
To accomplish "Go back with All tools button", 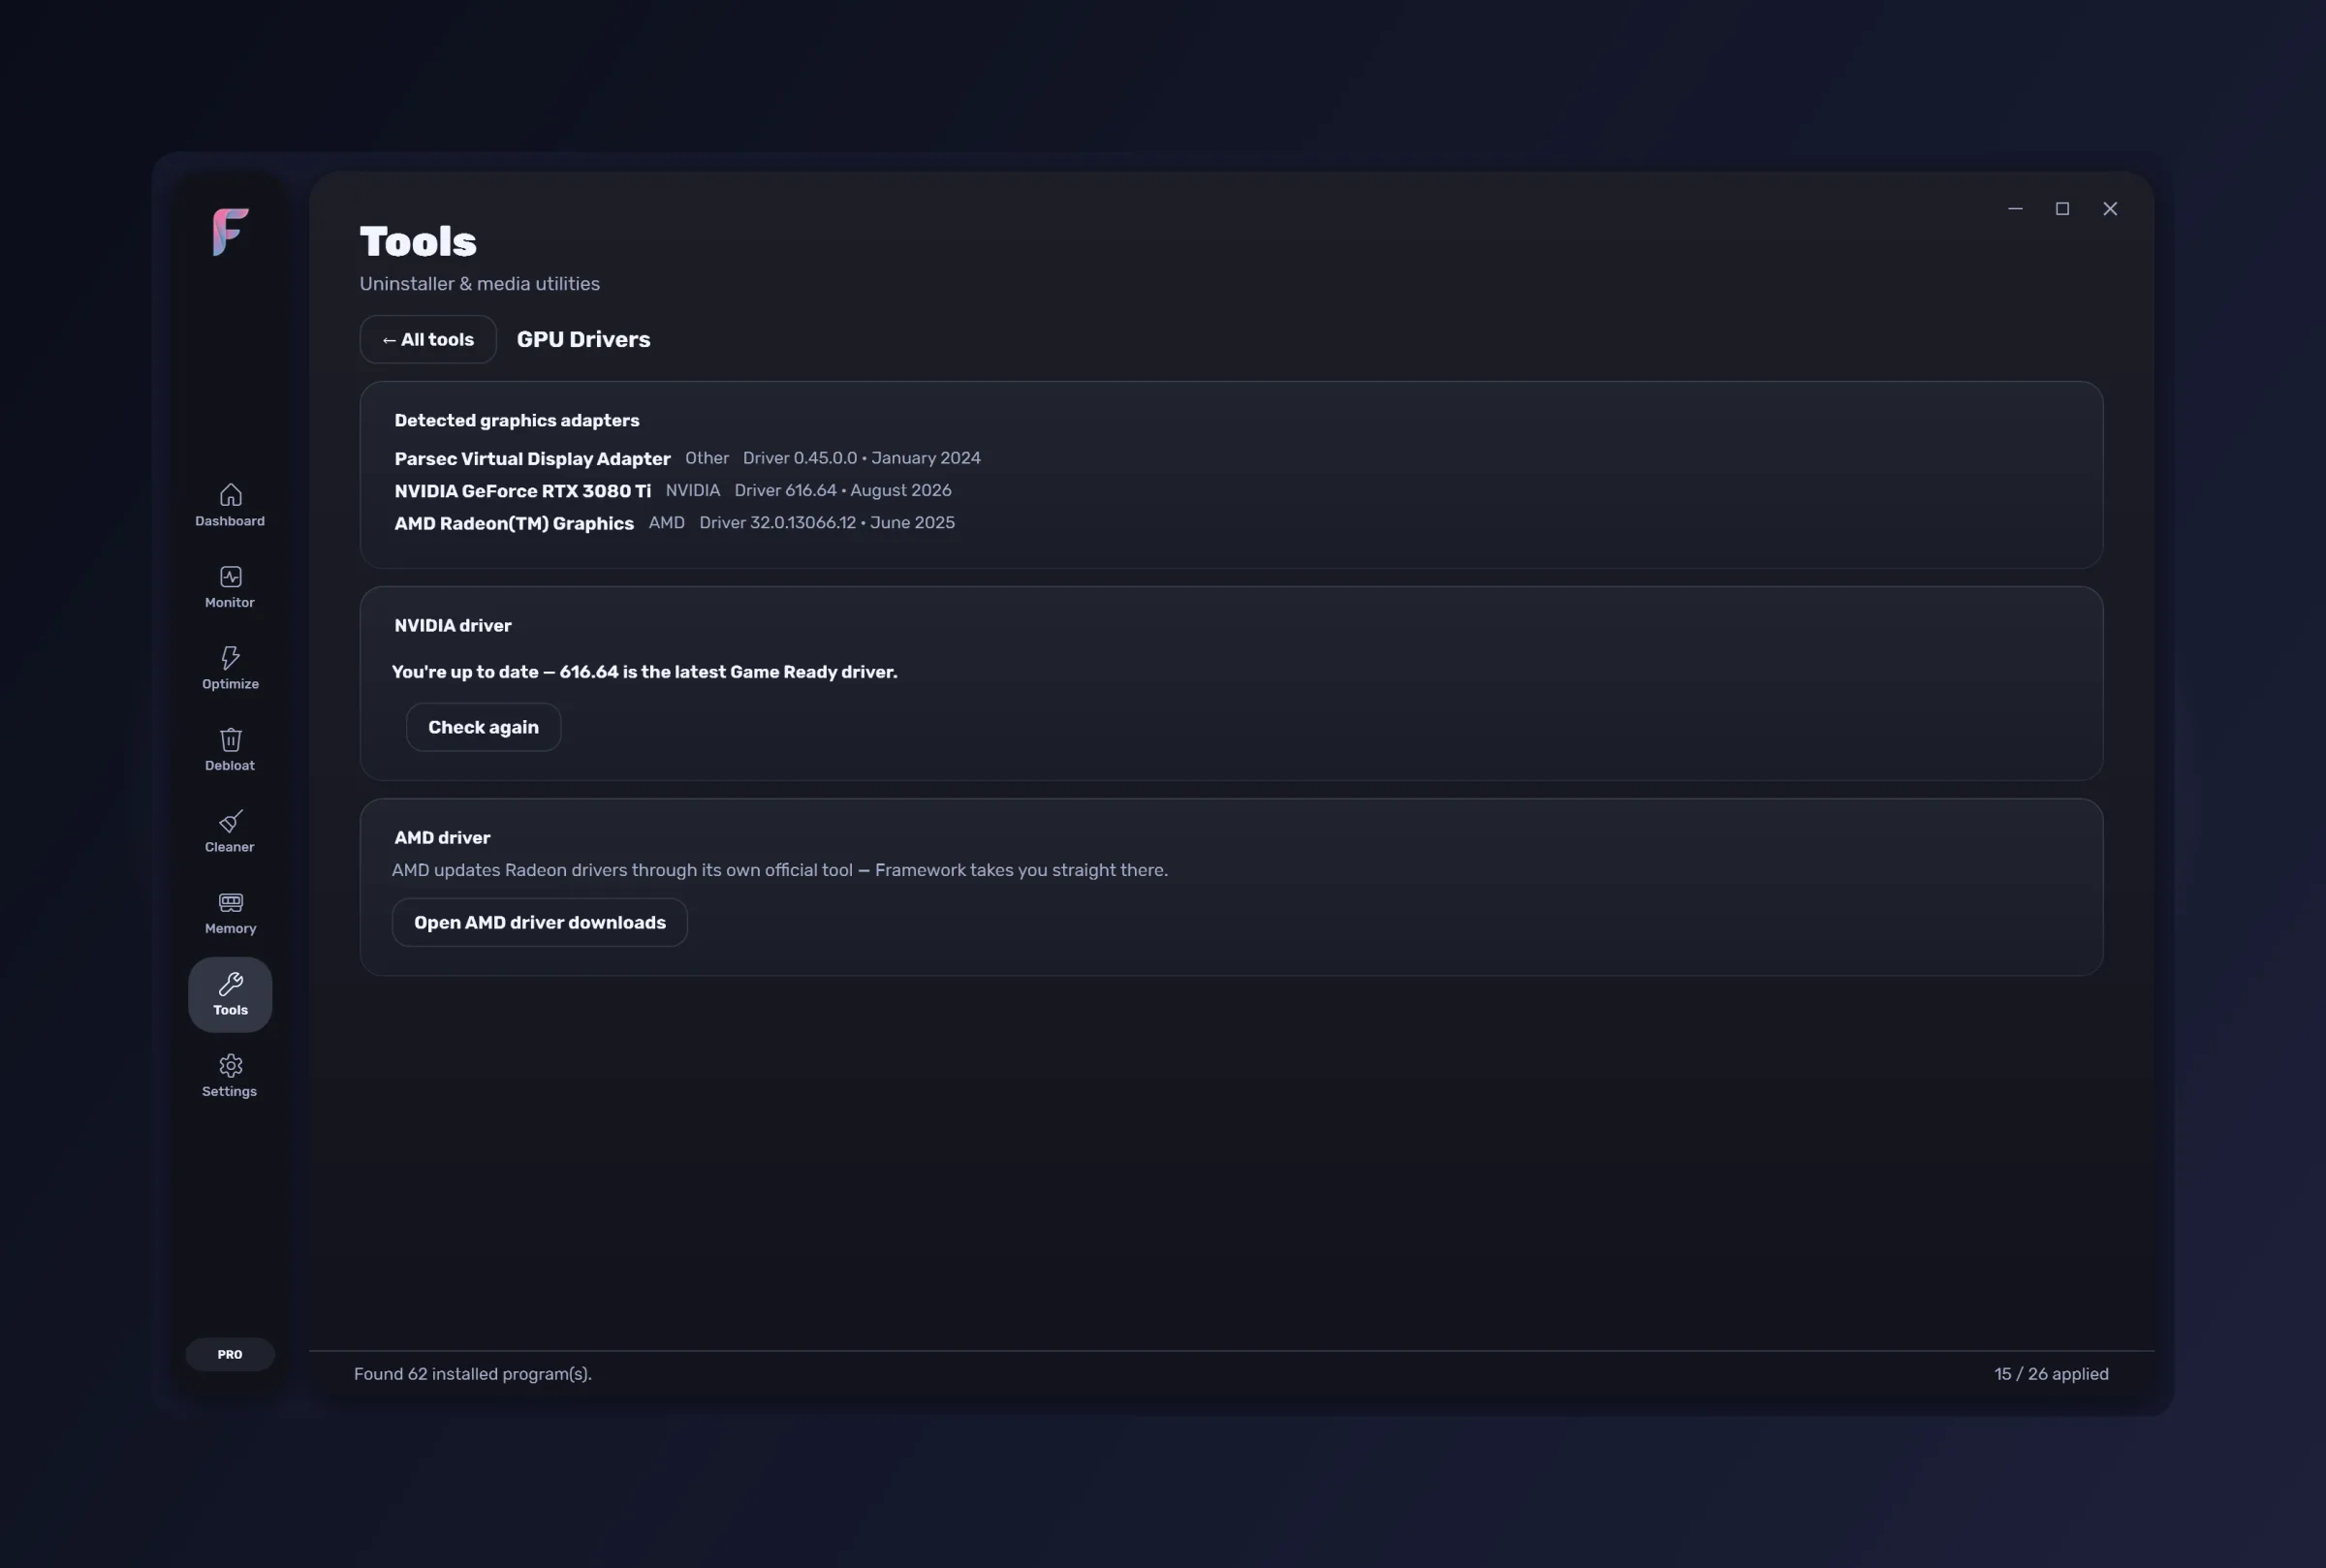I will point(428,340).
